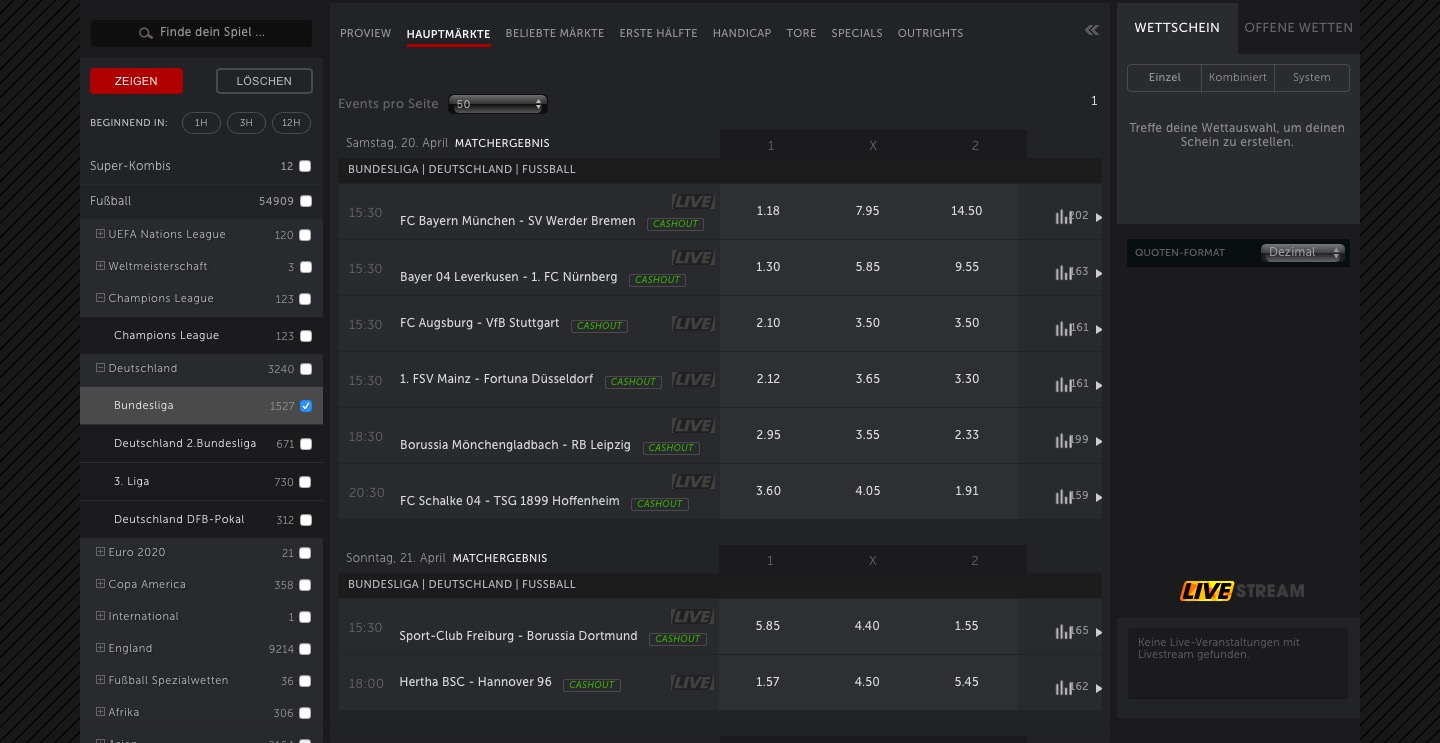This screenshot has height=743, width=1440.
Task: Switch to the HANDICAP tab
Action: coord(742,33)
